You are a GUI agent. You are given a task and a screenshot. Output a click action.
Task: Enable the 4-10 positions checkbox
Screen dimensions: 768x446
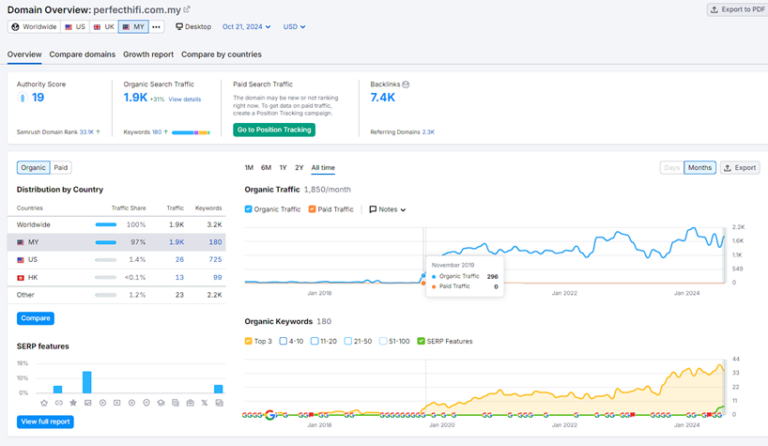(283, 341)
